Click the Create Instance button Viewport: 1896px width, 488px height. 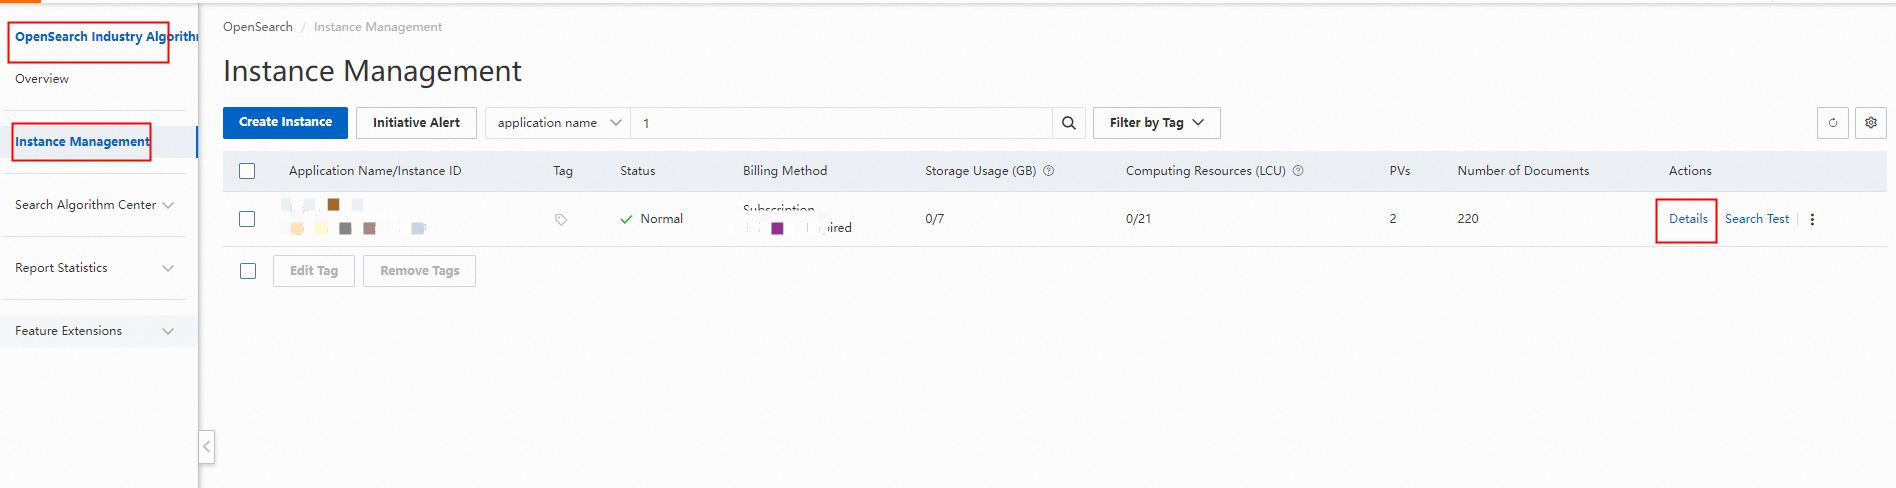point(285,122)
